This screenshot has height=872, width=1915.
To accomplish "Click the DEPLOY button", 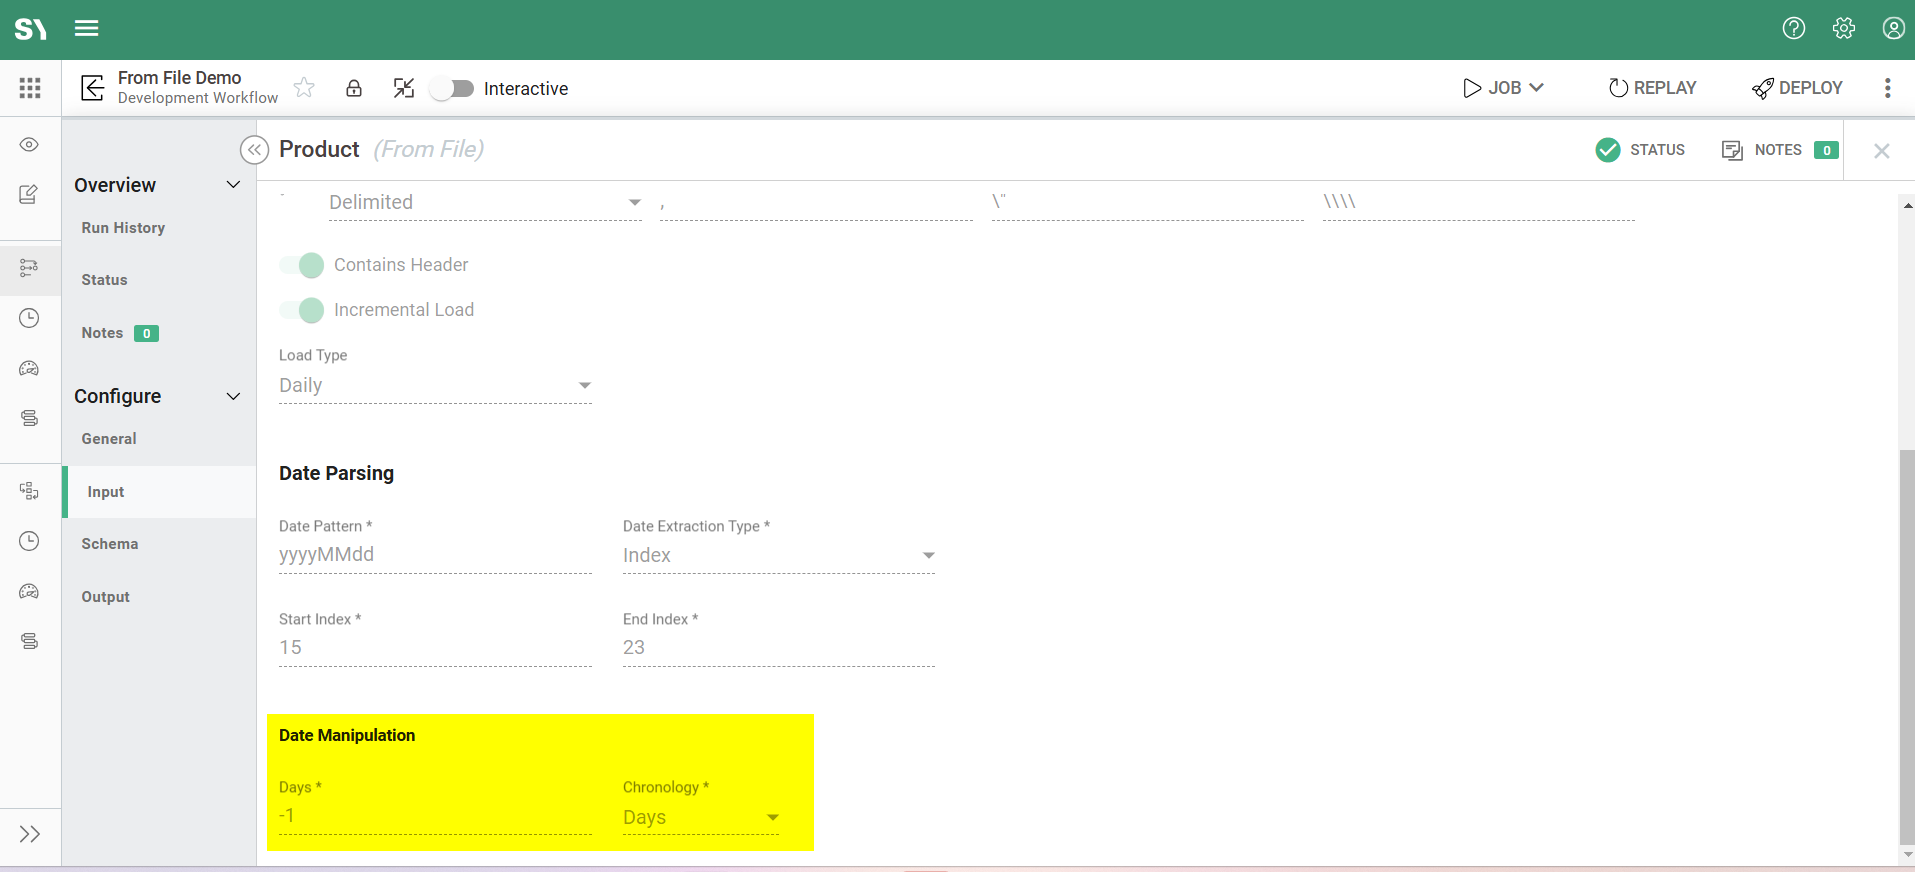I will click(1797, 88).
